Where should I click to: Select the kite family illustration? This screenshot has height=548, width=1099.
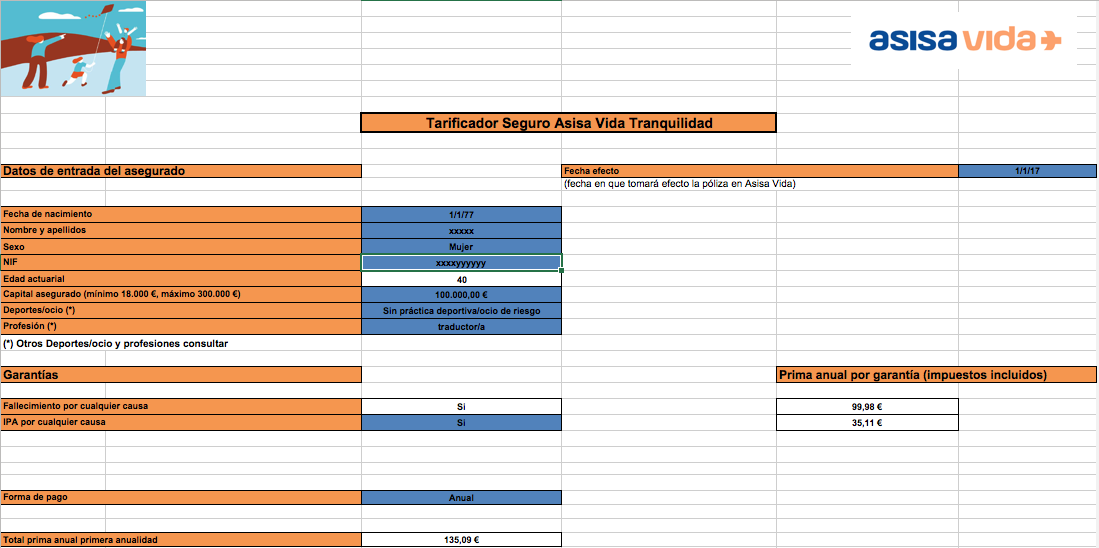(x=73, y=48)
